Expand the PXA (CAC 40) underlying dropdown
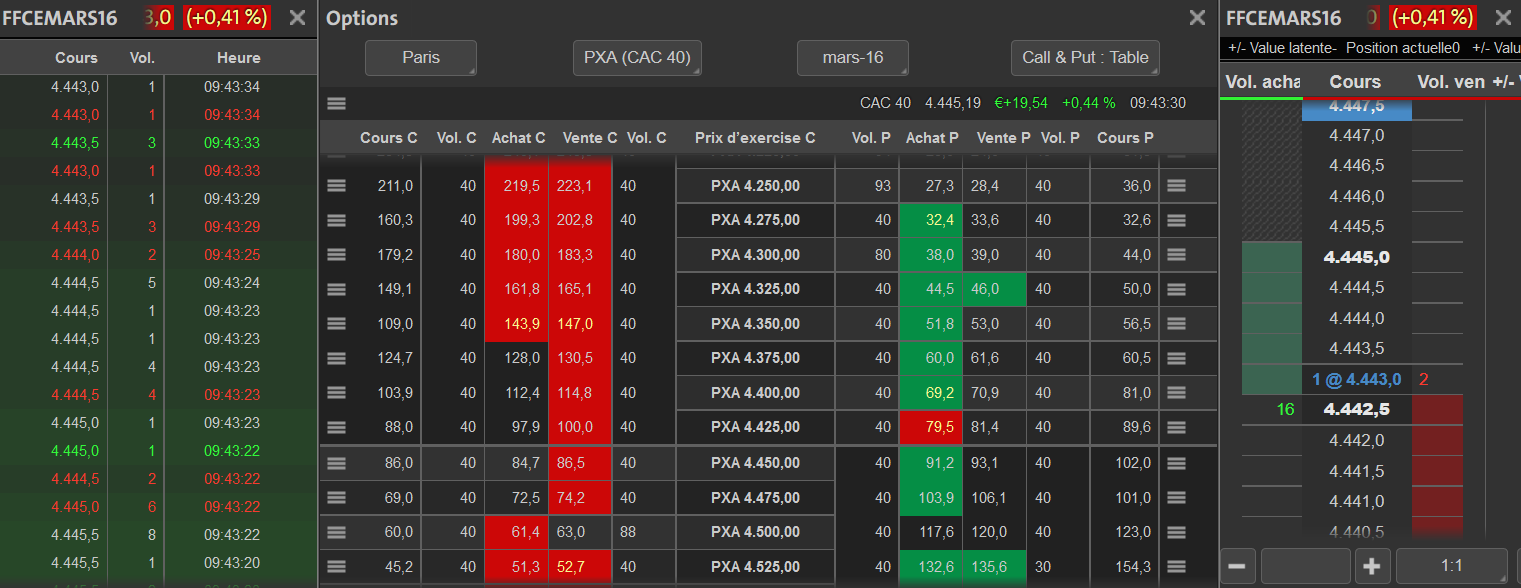1521x588 pixels. [x=637, y=58]
